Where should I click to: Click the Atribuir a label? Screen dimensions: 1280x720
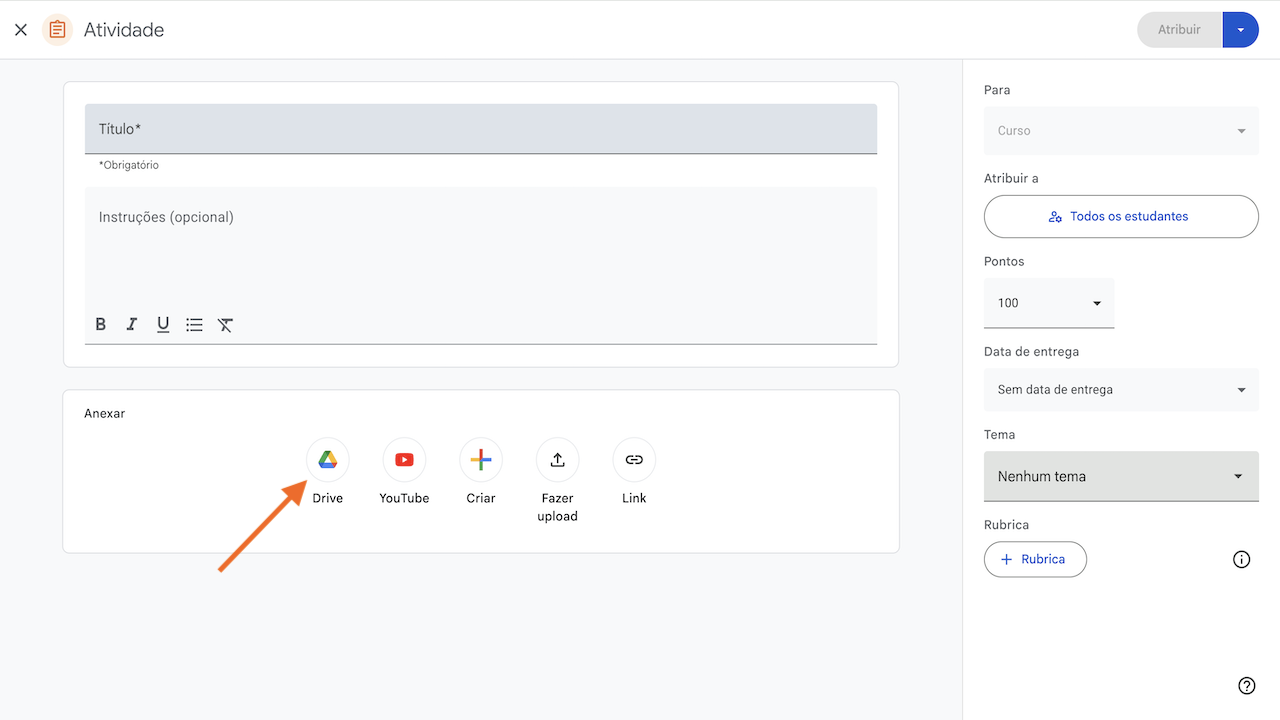click(x=1011, y=178)
